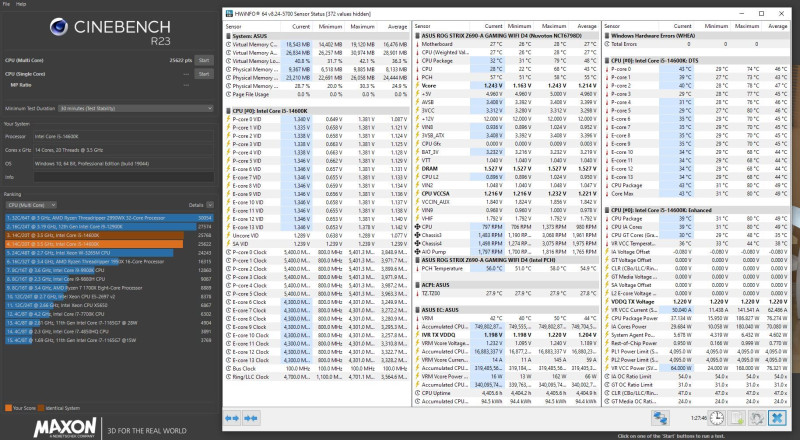Select the Xeon W-3265M ranking row

pos(109,253)
